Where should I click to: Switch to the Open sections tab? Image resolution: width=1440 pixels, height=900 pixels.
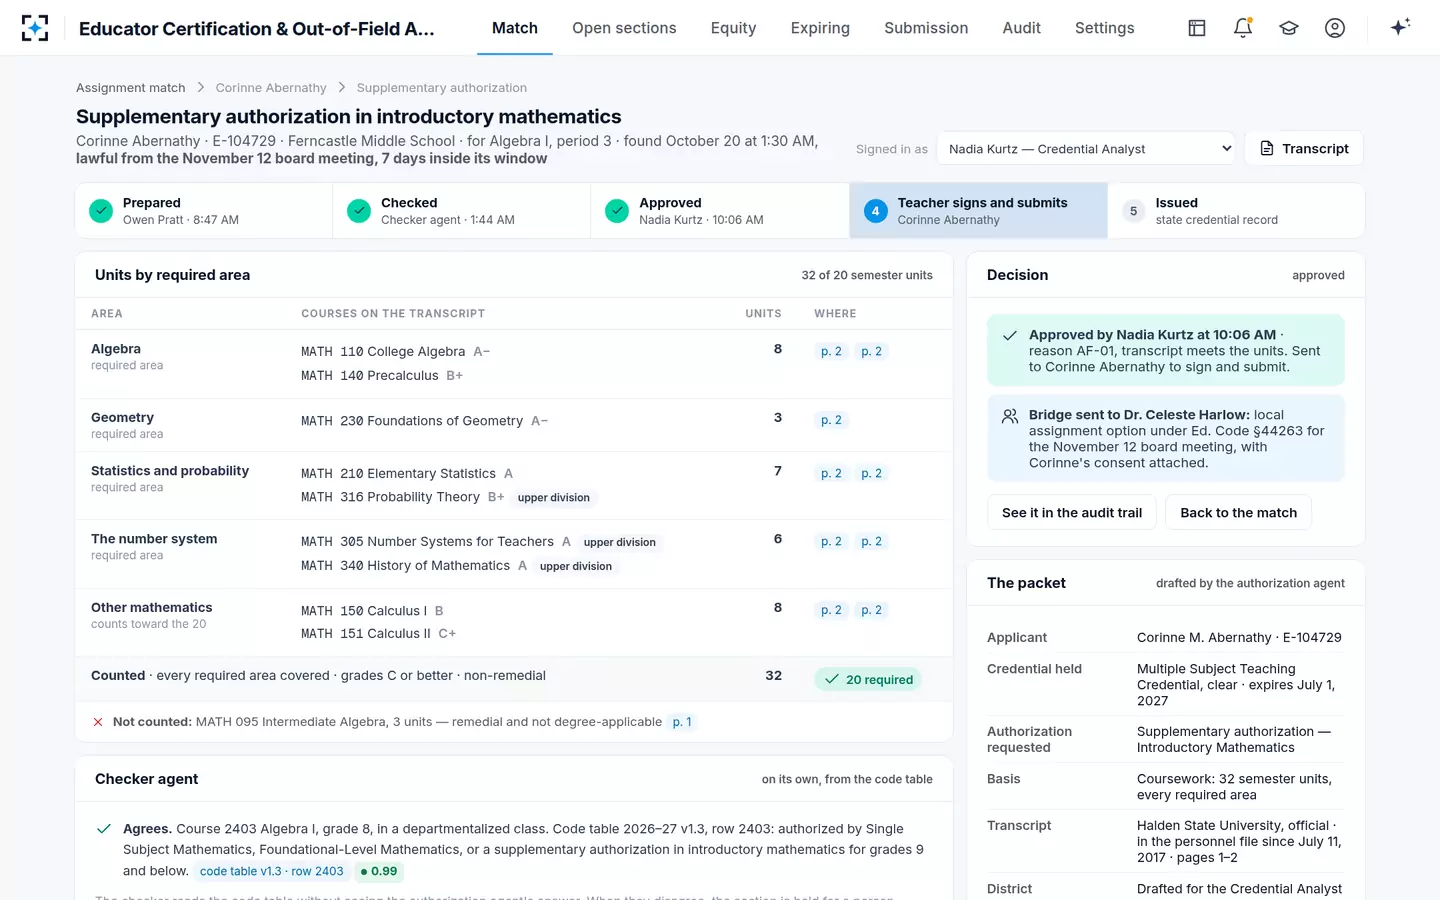point(624,28)
